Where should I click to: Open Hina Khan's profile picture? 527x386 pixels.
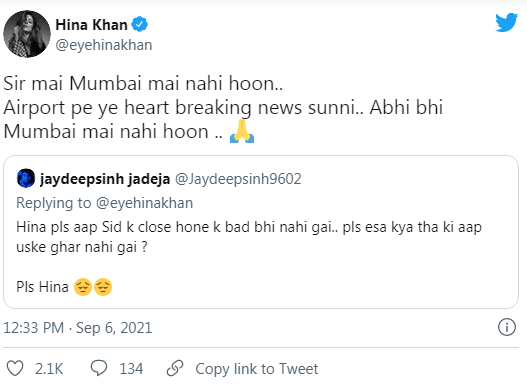(x=27, y=34)
